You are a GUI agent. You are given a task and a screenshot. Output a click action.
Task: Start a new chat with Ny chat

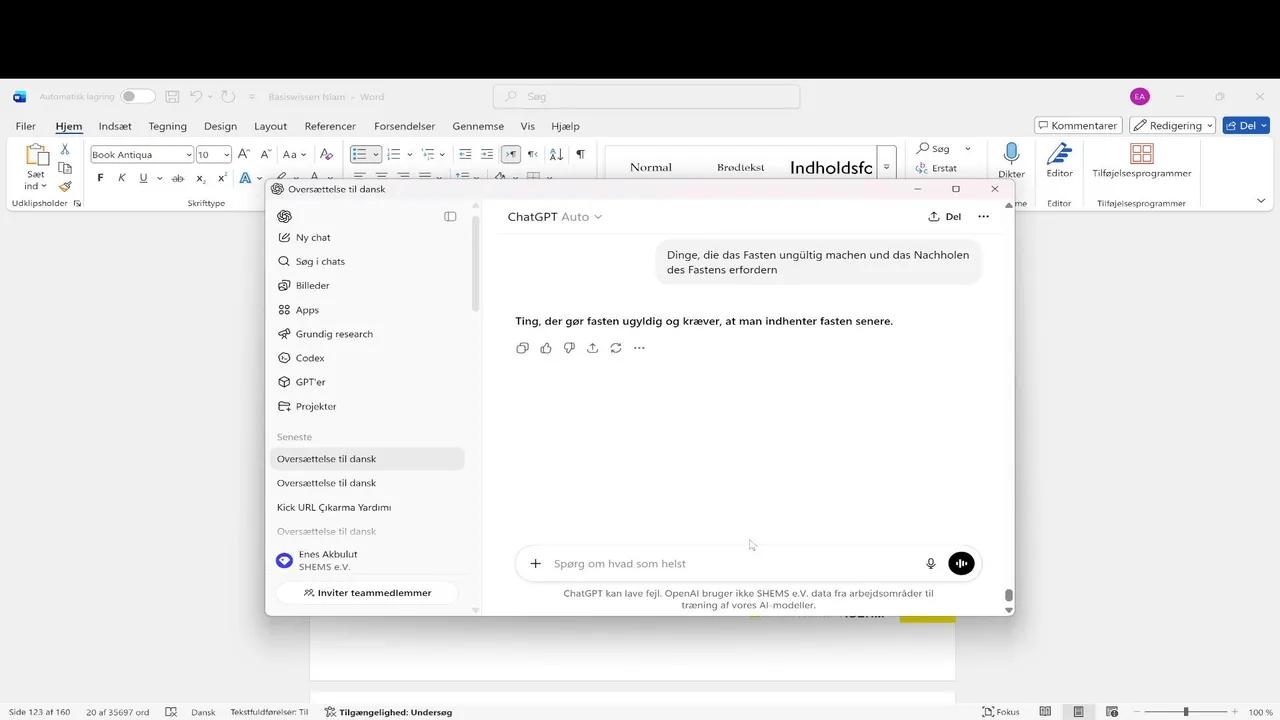pos(313,238)
